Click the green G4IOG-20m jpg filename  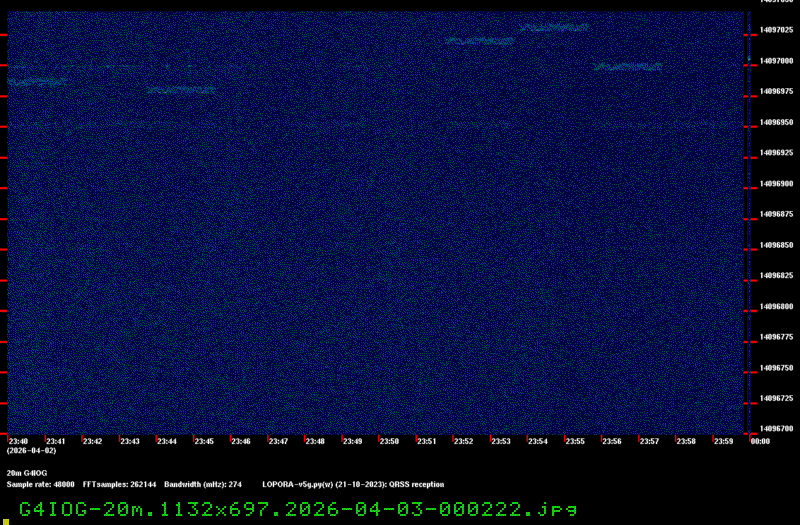click(298, 510)
